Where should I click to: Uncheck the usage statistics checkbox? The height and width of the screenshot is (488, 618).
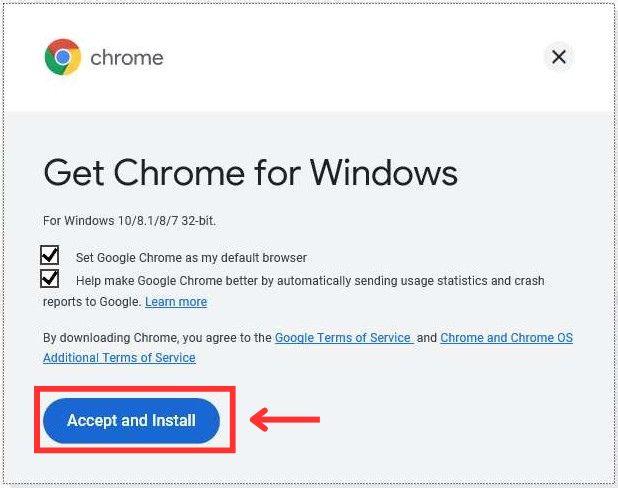[51, 279]
